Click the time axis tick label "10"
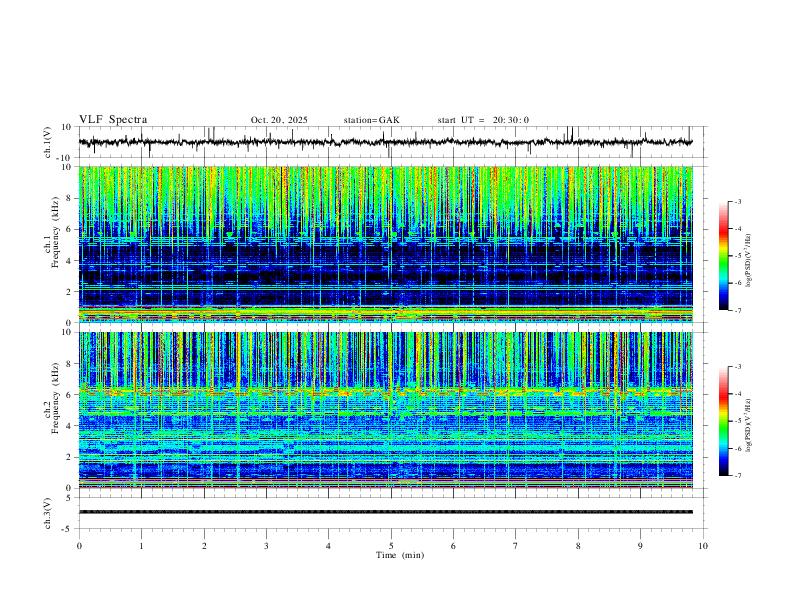 (x=703, y=546)
